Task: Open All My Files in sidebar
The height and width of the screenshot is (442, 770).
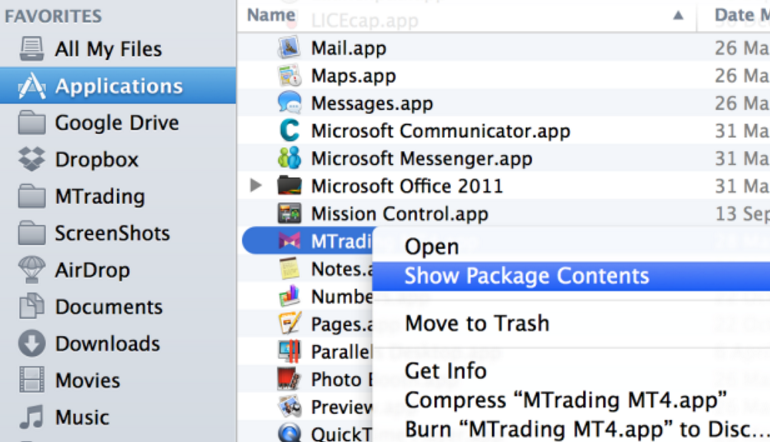Action: [109, 49]
